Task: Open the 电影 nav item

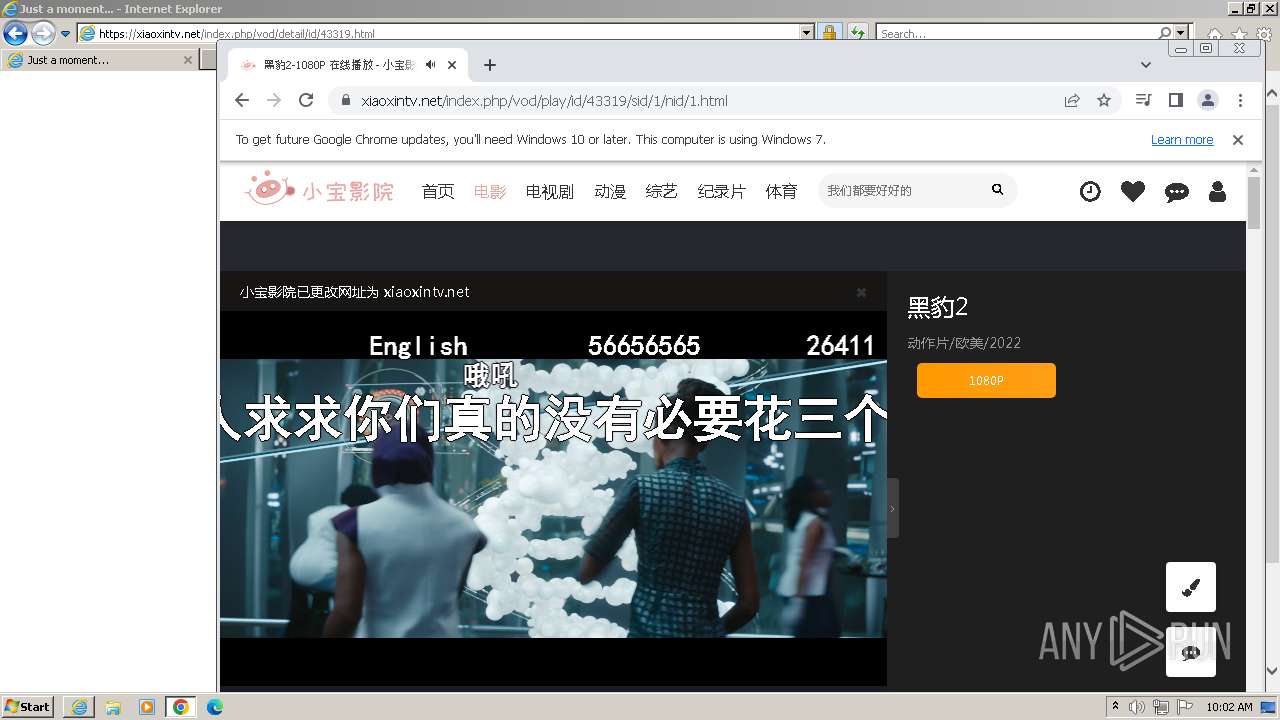Action: click(490, 191)
